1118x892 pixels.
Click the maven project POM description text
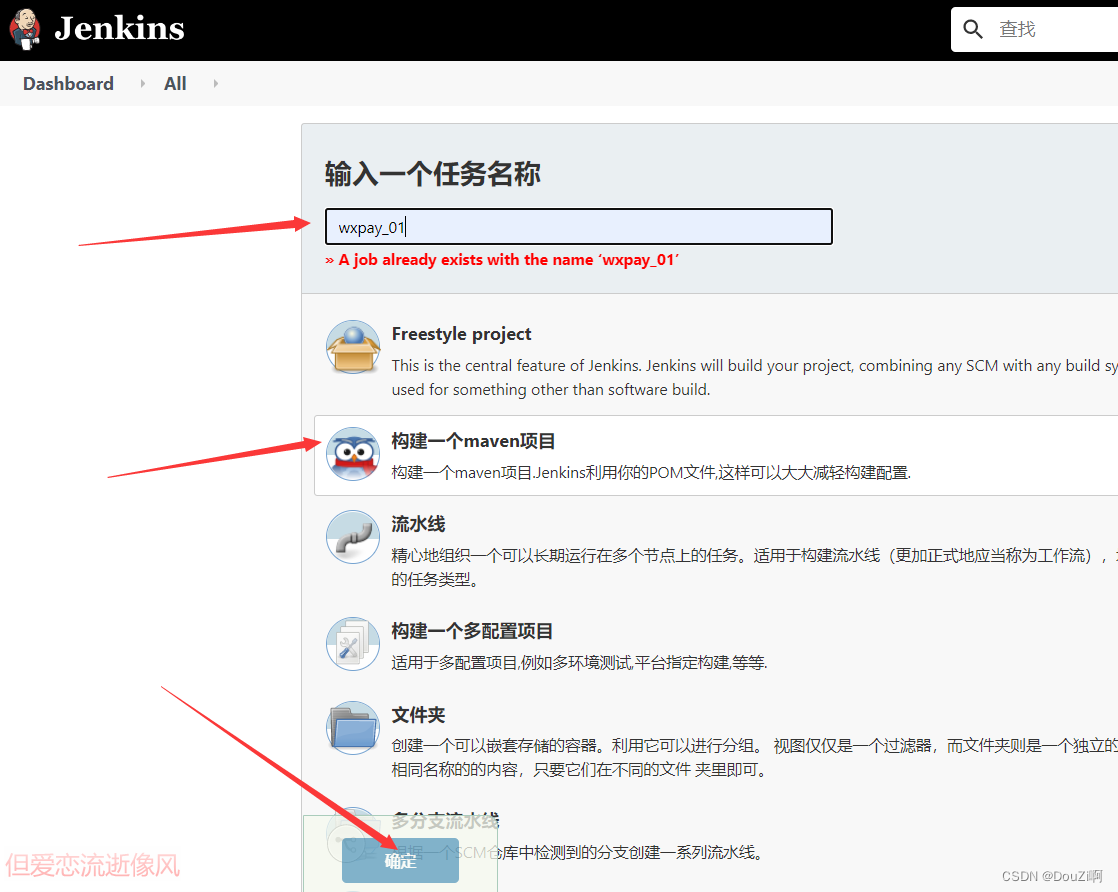pyautogui.click(x=651, y=472)
